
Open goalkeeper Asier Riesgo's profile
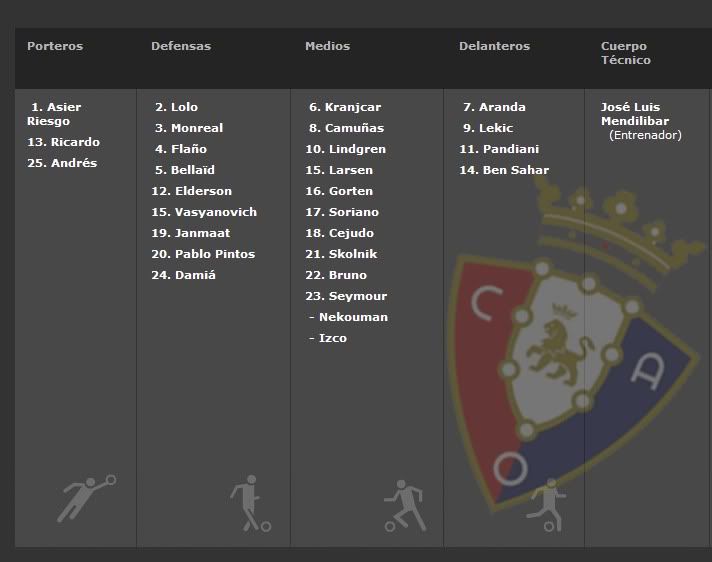(54, 114)
